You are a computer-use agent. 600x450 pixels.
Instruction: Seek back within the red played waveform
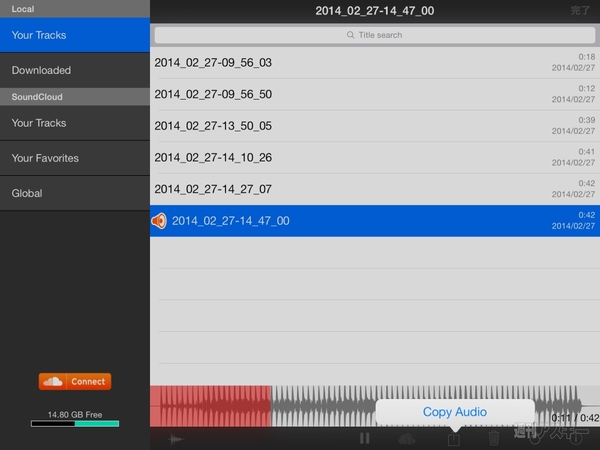(x=210, y=406)
